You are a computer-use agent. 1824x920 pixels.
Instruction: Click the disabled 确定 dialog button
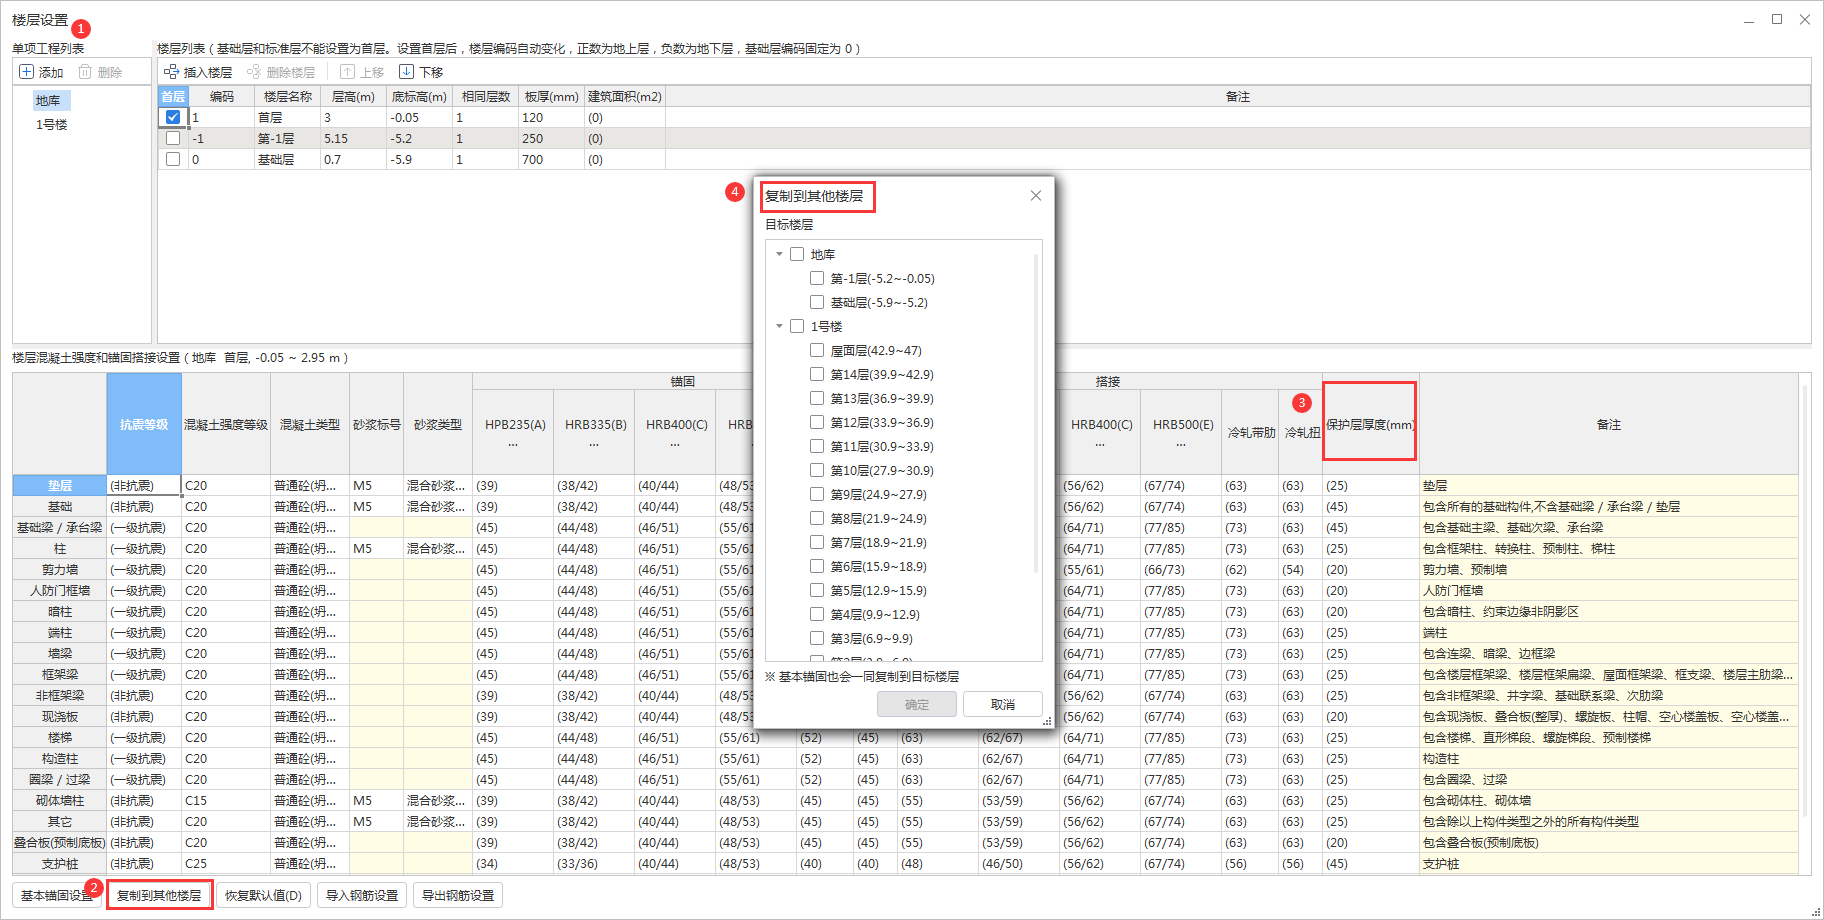(x=917, y=704)
